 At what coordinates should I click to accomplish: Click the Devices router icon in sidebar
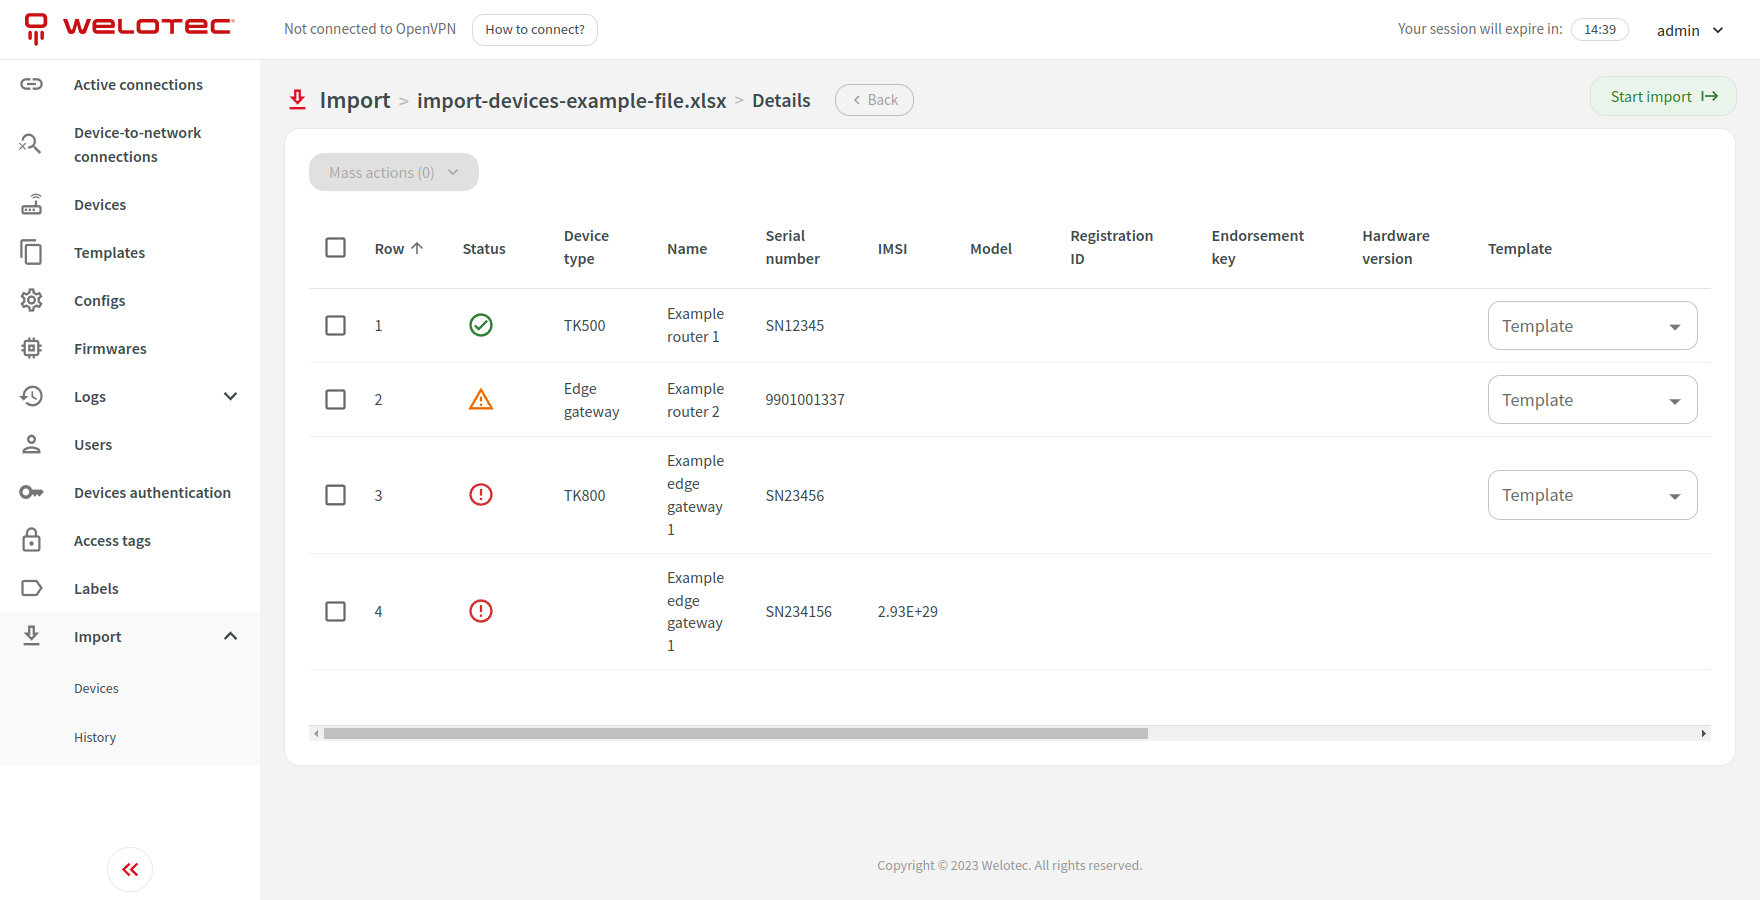point(32,205)
